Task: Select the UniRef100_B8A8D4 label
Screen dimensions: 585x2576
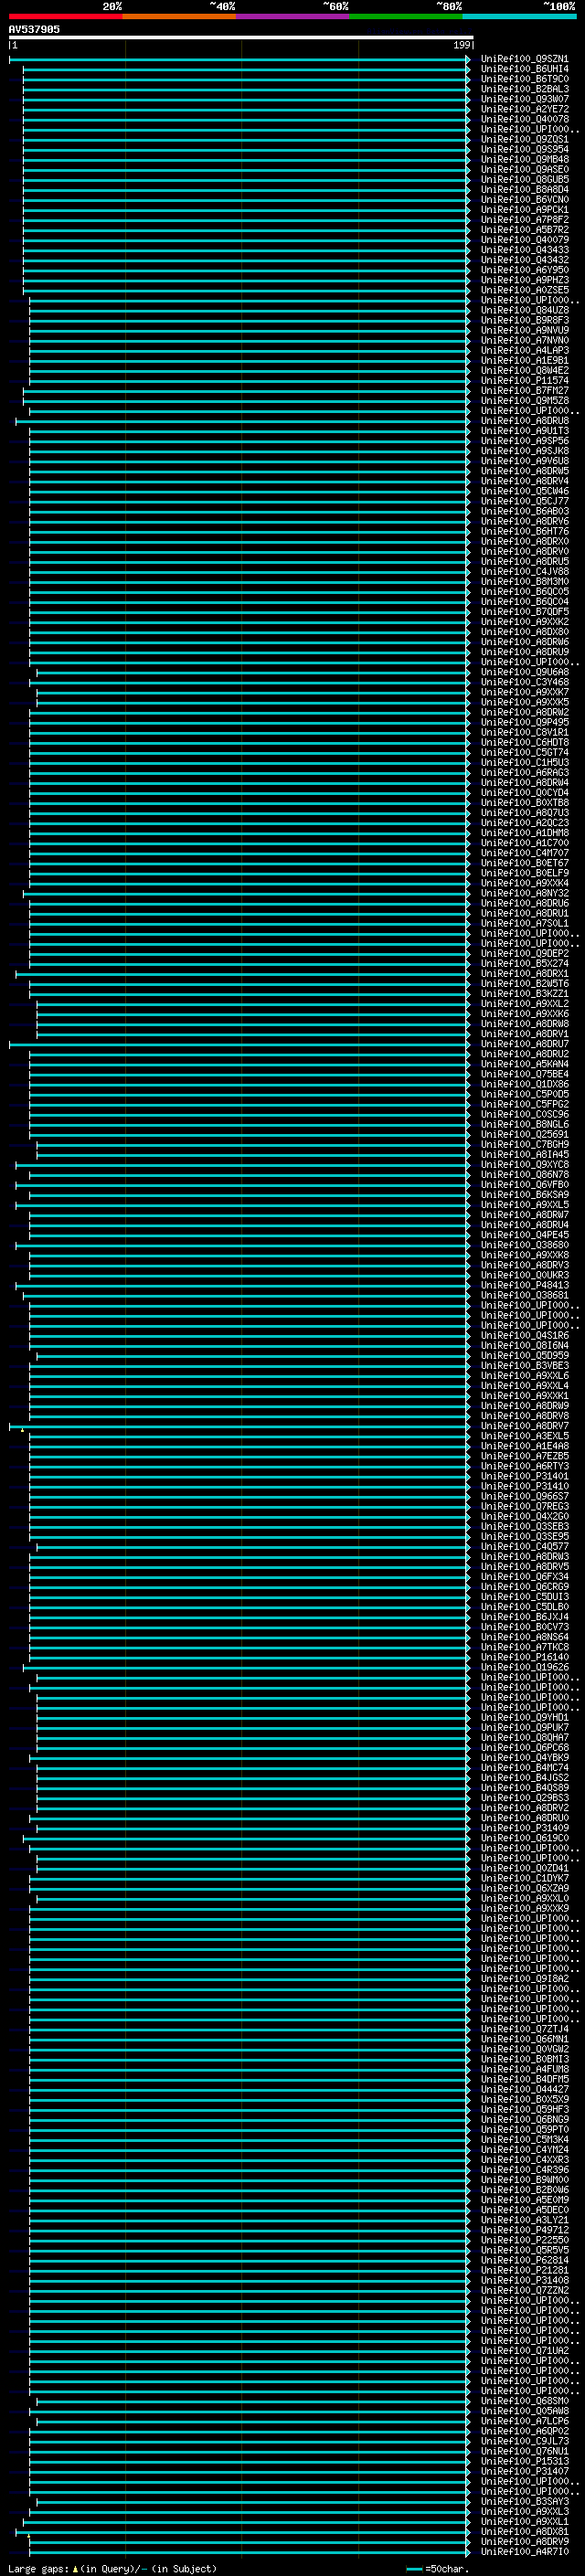Action: pos(525,189)
